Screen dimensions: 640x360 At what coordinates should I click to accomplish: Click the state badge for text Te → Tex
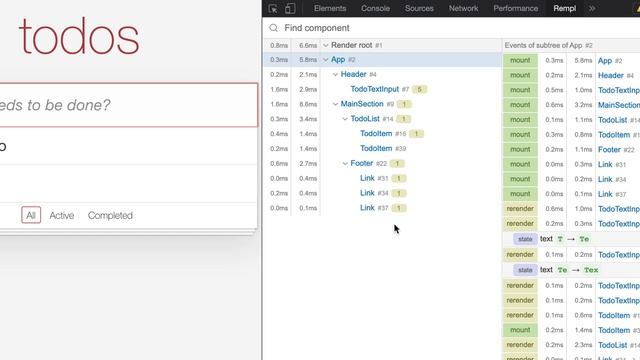pyautogui.click(x=525, y=270)
